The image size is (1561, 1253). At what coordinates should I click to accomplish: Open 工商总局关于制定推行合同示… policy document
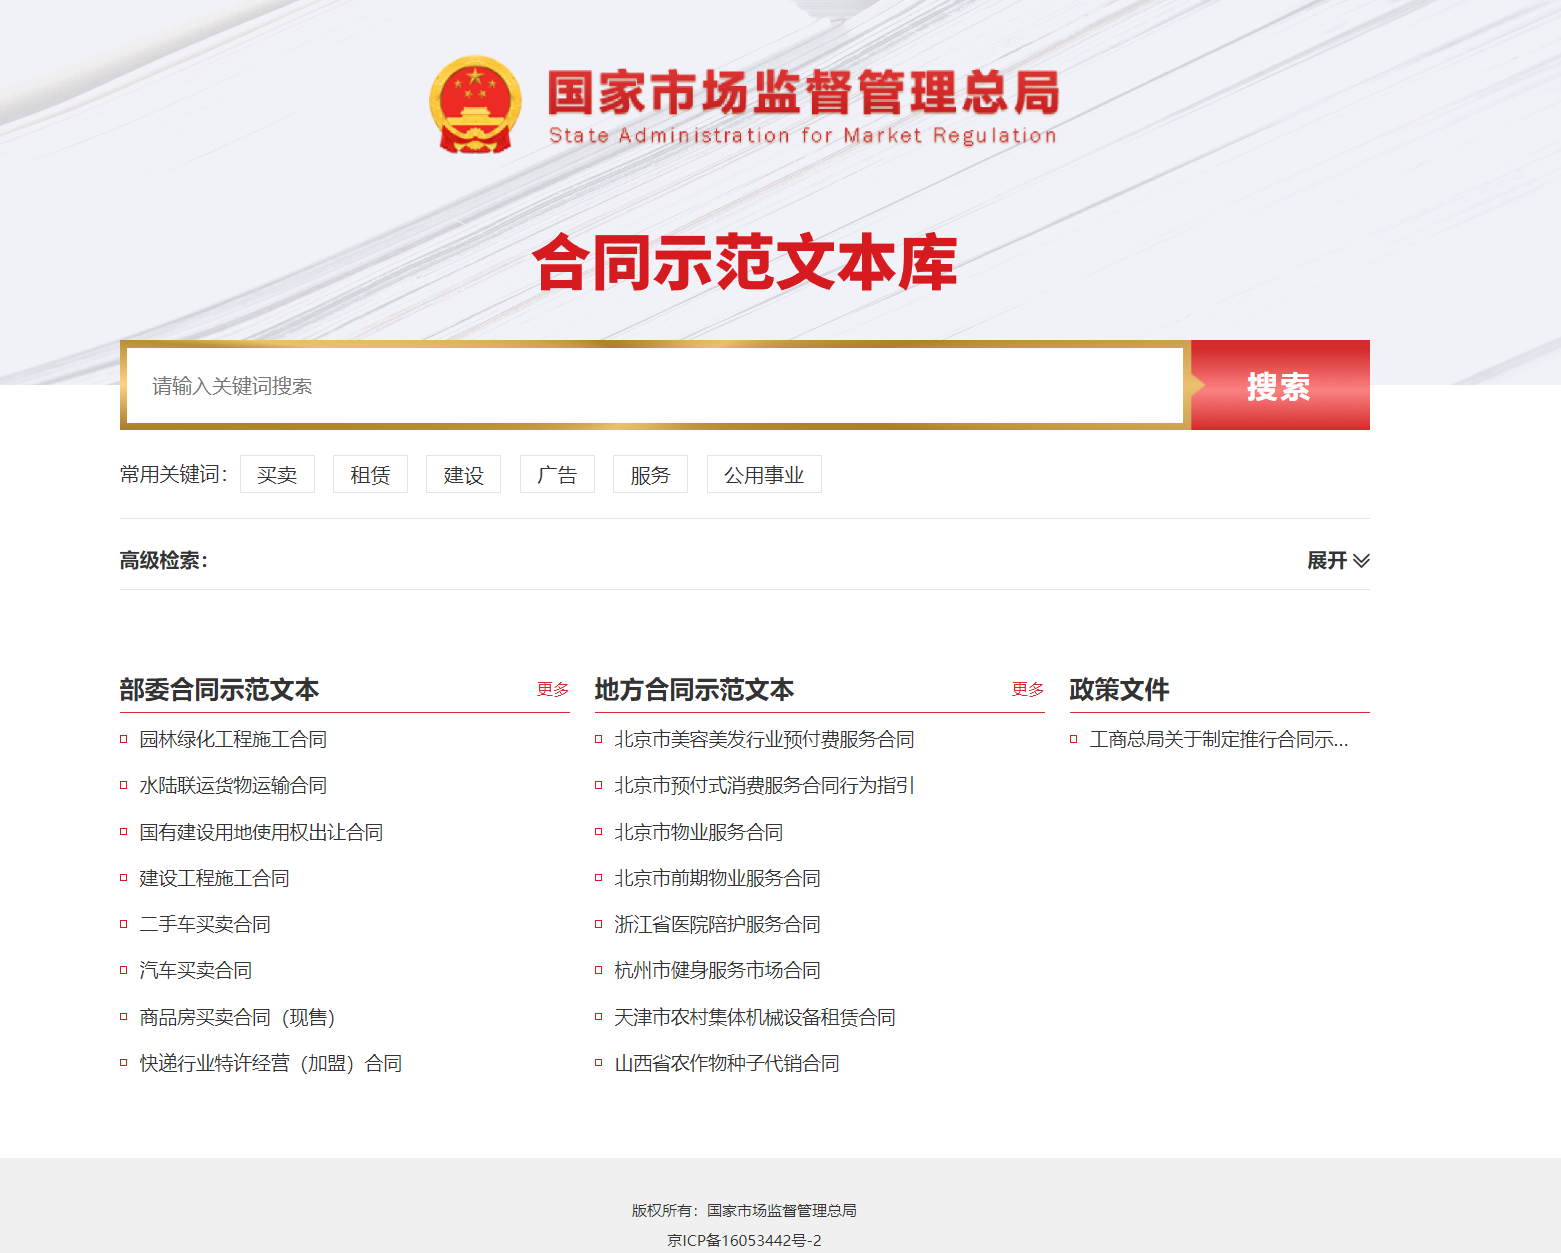pyautogui.click(x=1219, y=739)
